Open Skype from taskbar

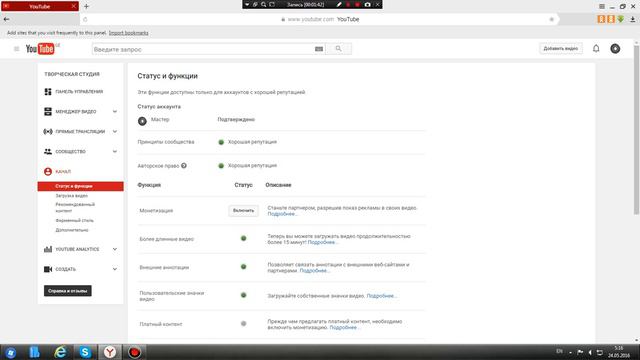click(85, 352)
